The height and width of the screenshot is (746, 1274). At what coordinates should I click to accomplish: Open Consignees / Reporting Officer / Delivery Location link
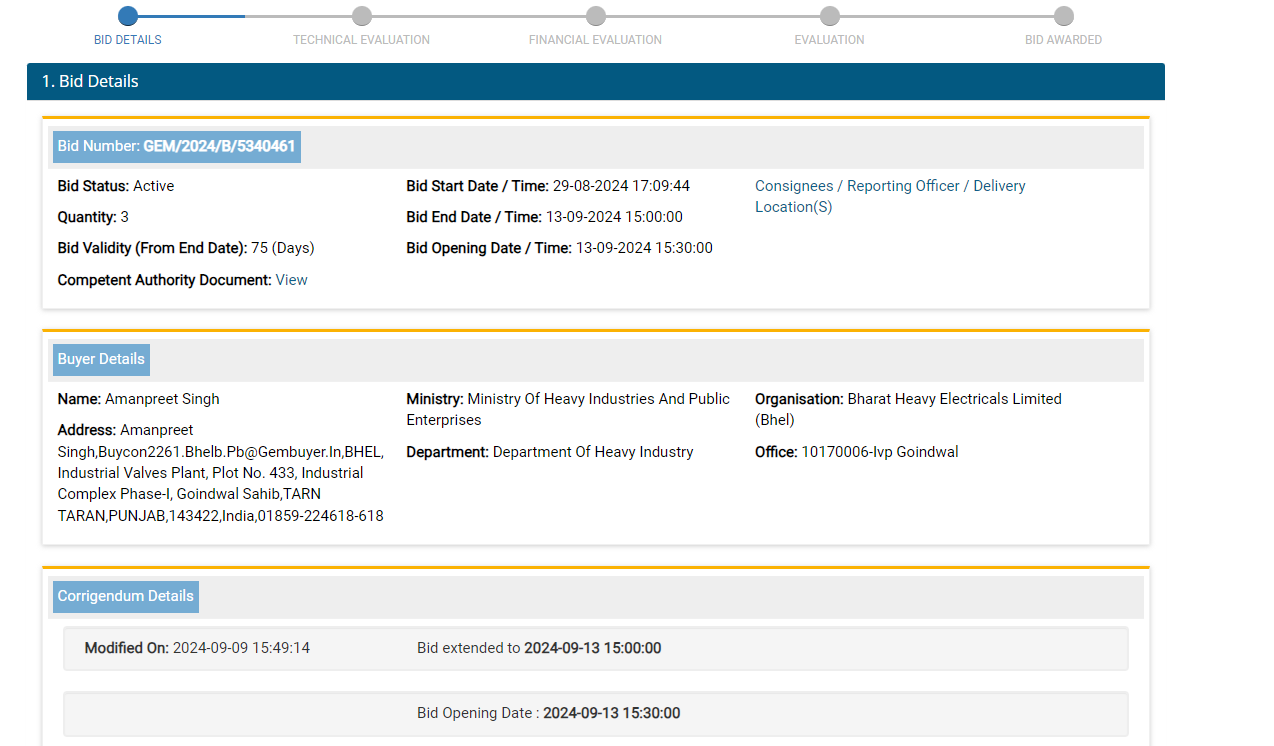[890, 196]
